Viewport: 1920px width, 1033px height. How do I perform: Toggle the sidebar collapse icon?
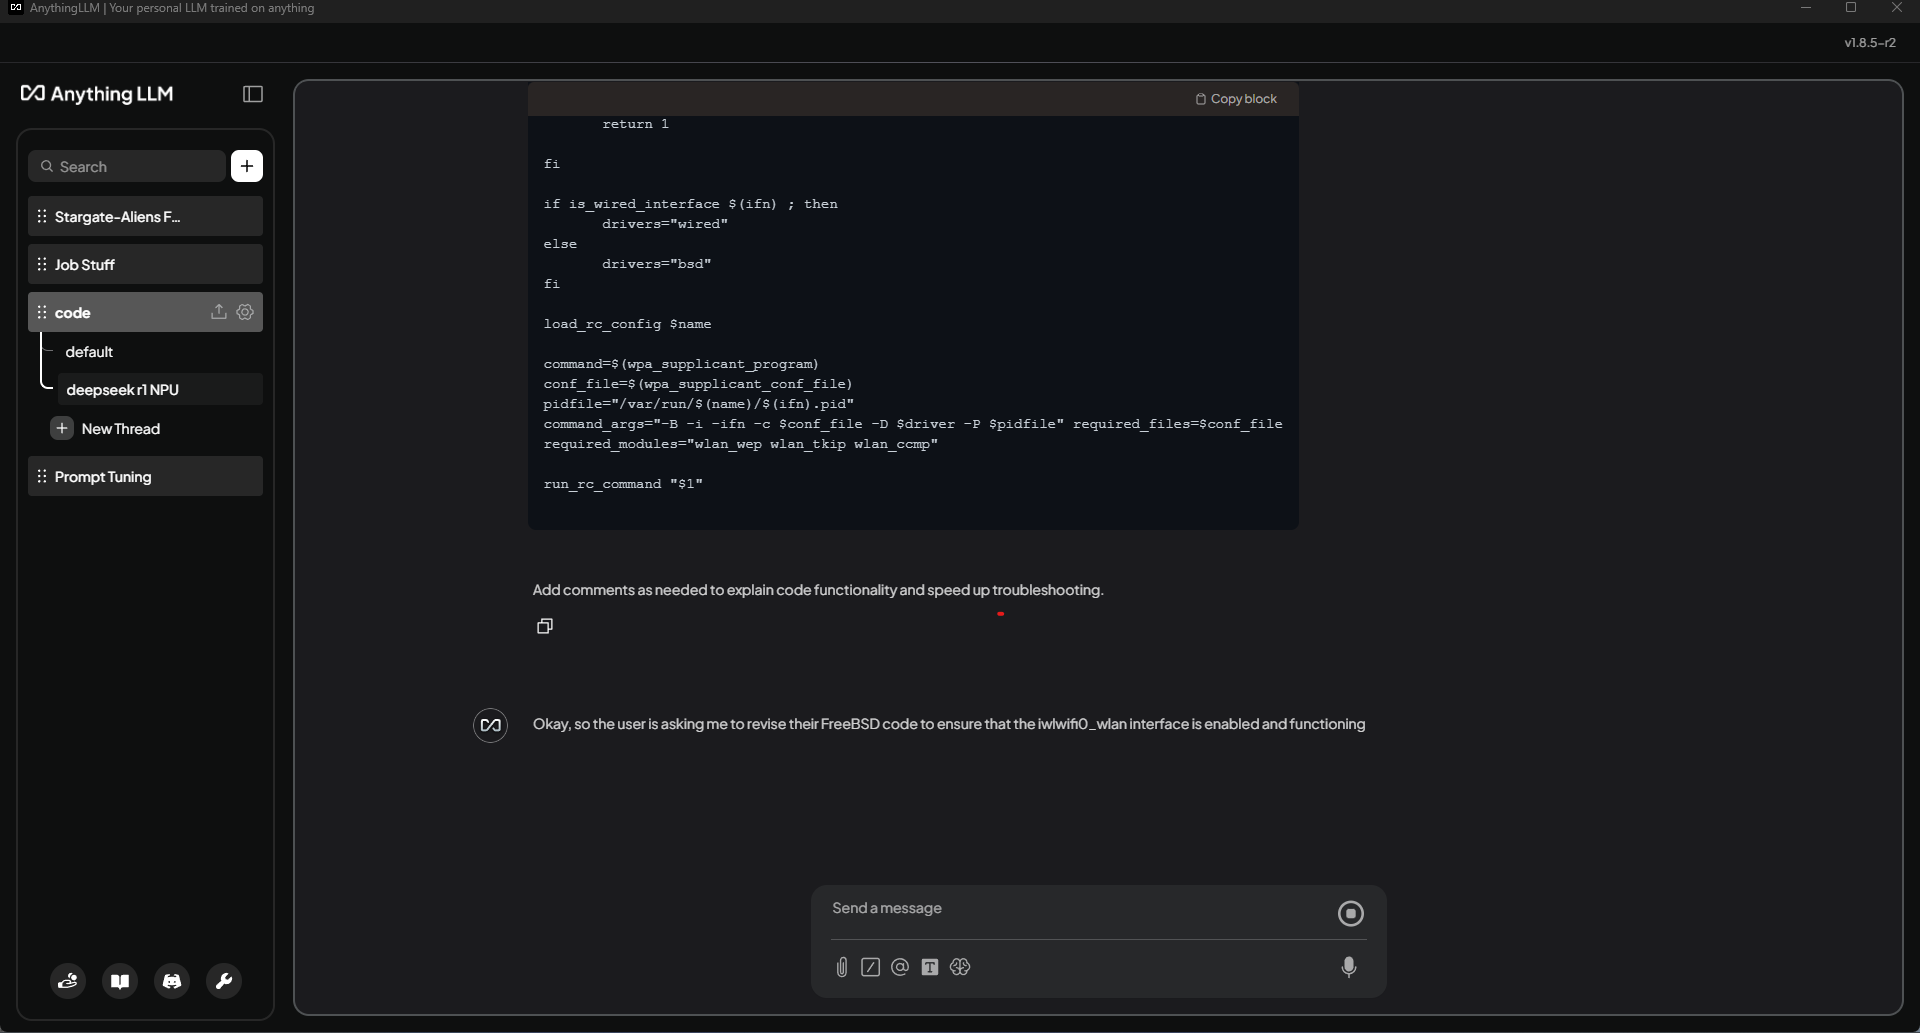tap(253, 94)
